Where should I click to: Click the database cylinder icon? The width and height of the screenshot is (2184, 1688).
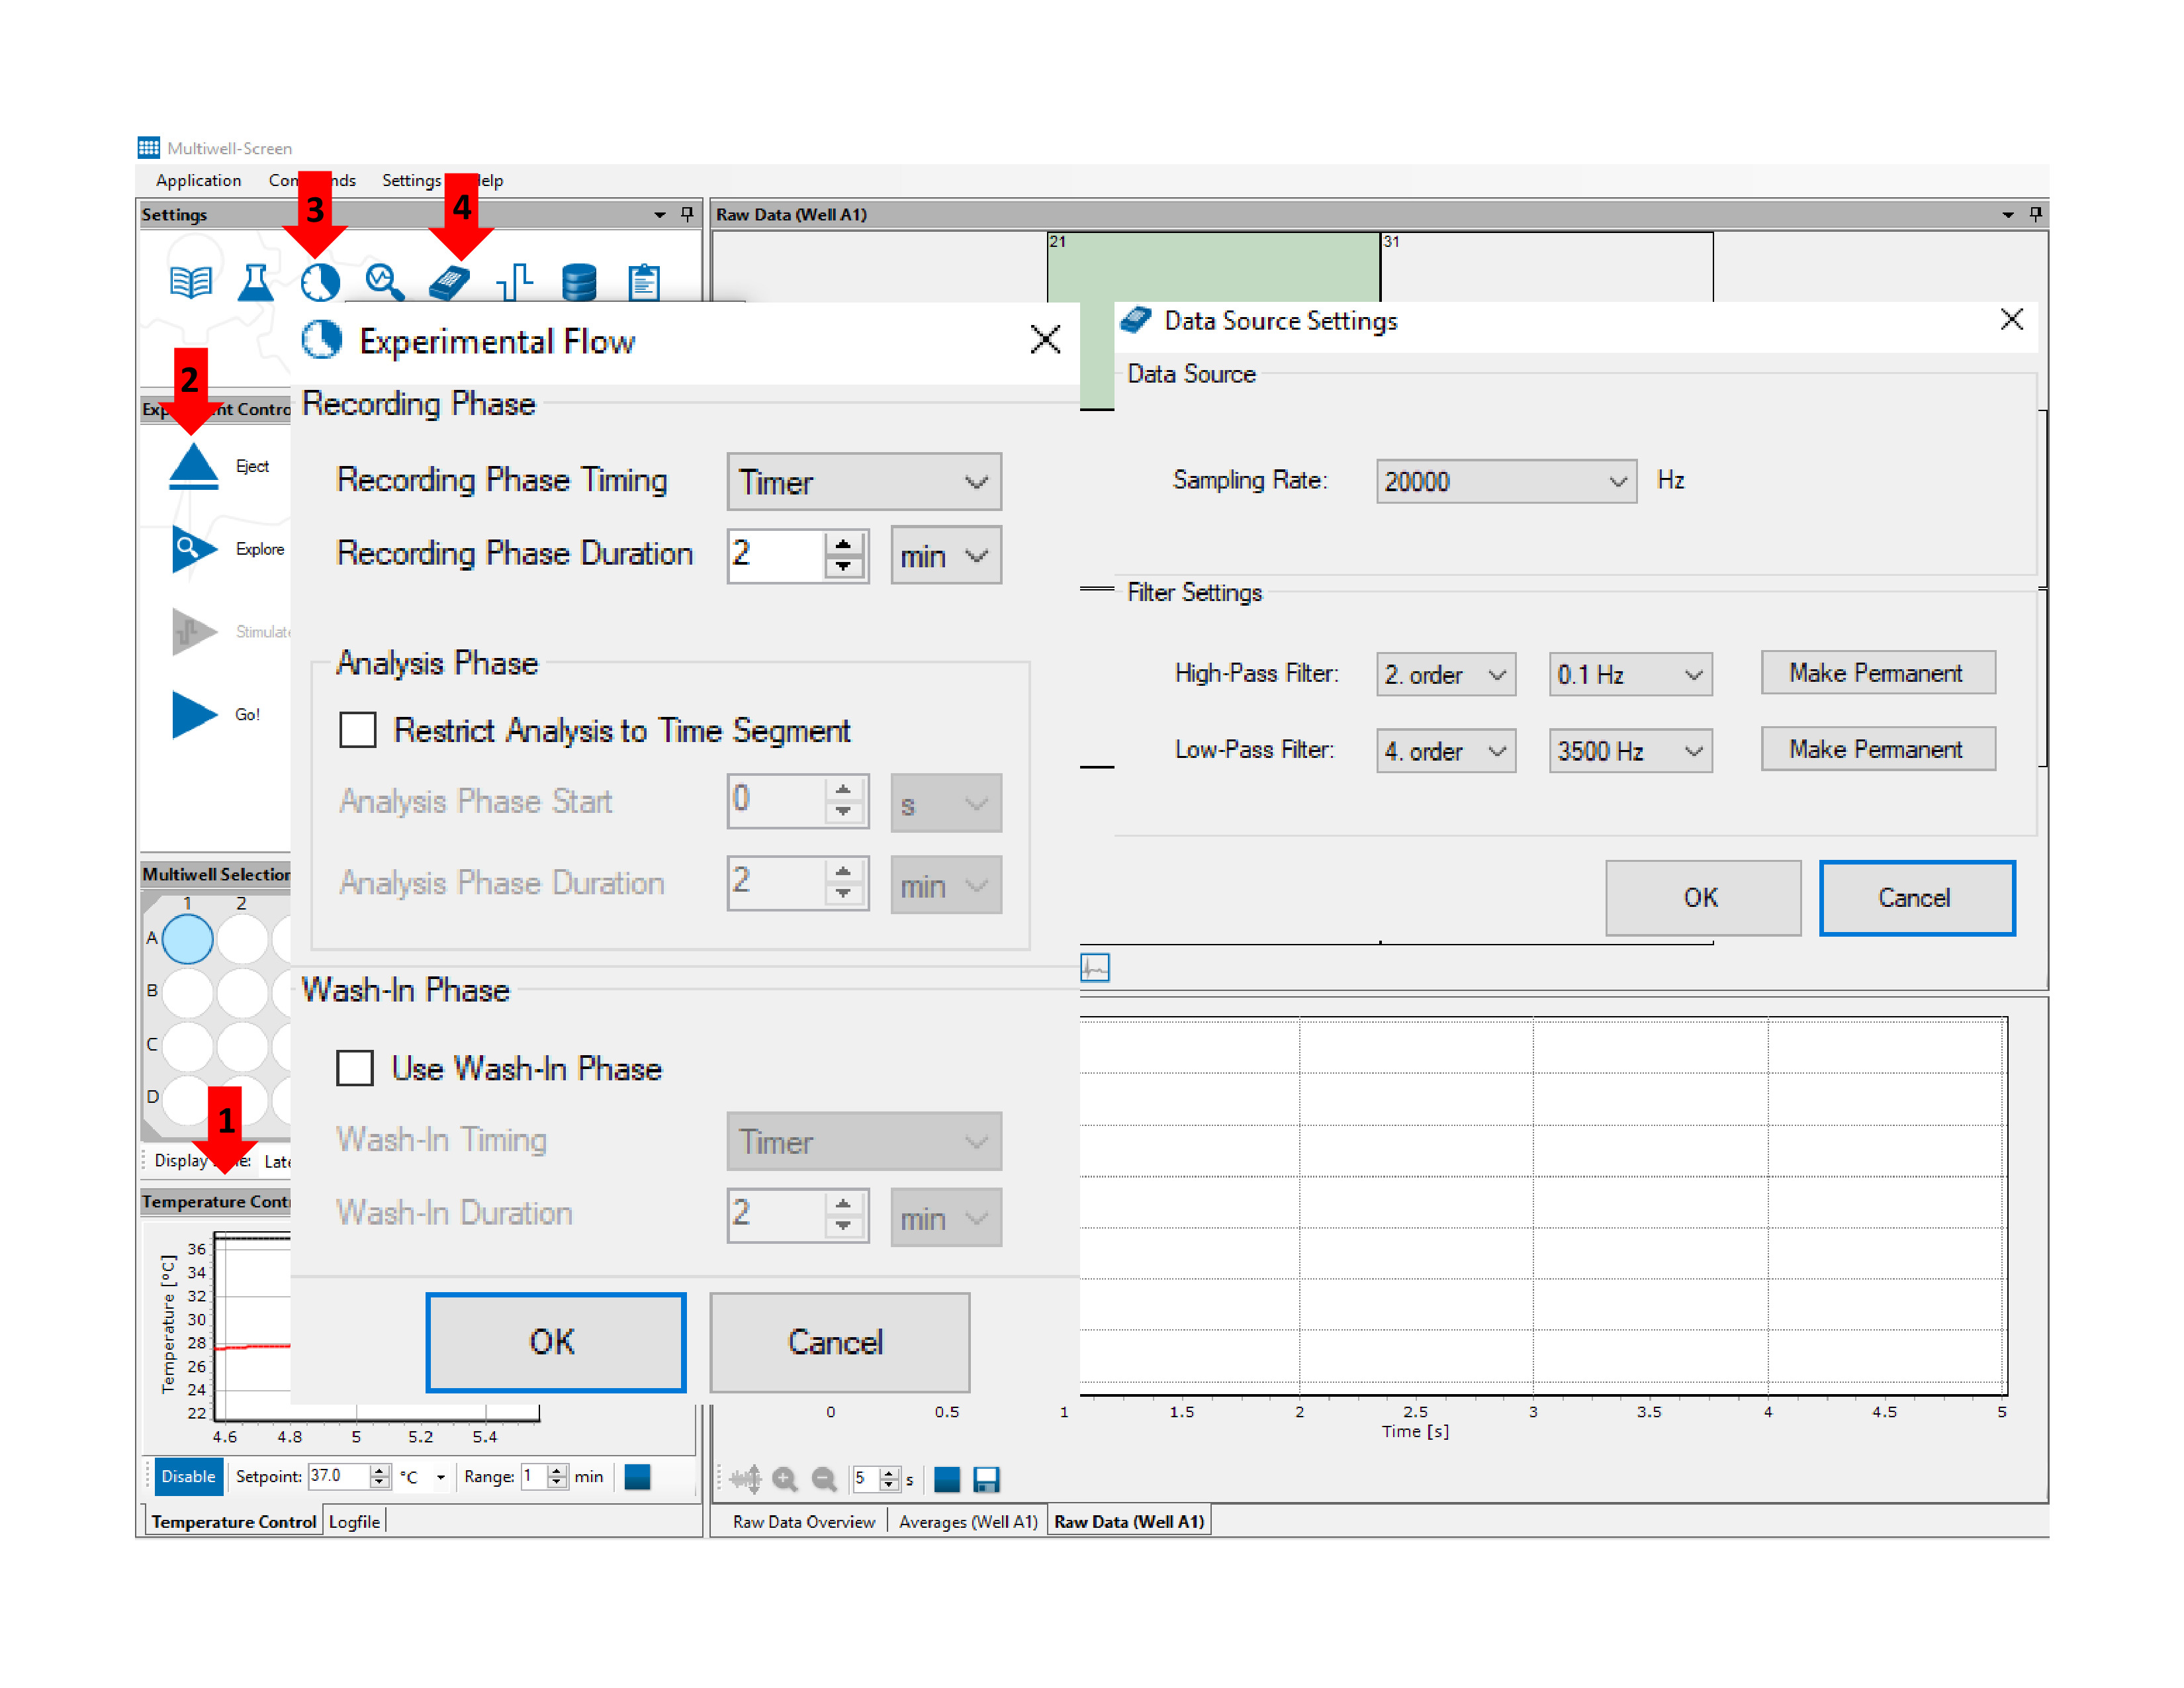point(579,282)
